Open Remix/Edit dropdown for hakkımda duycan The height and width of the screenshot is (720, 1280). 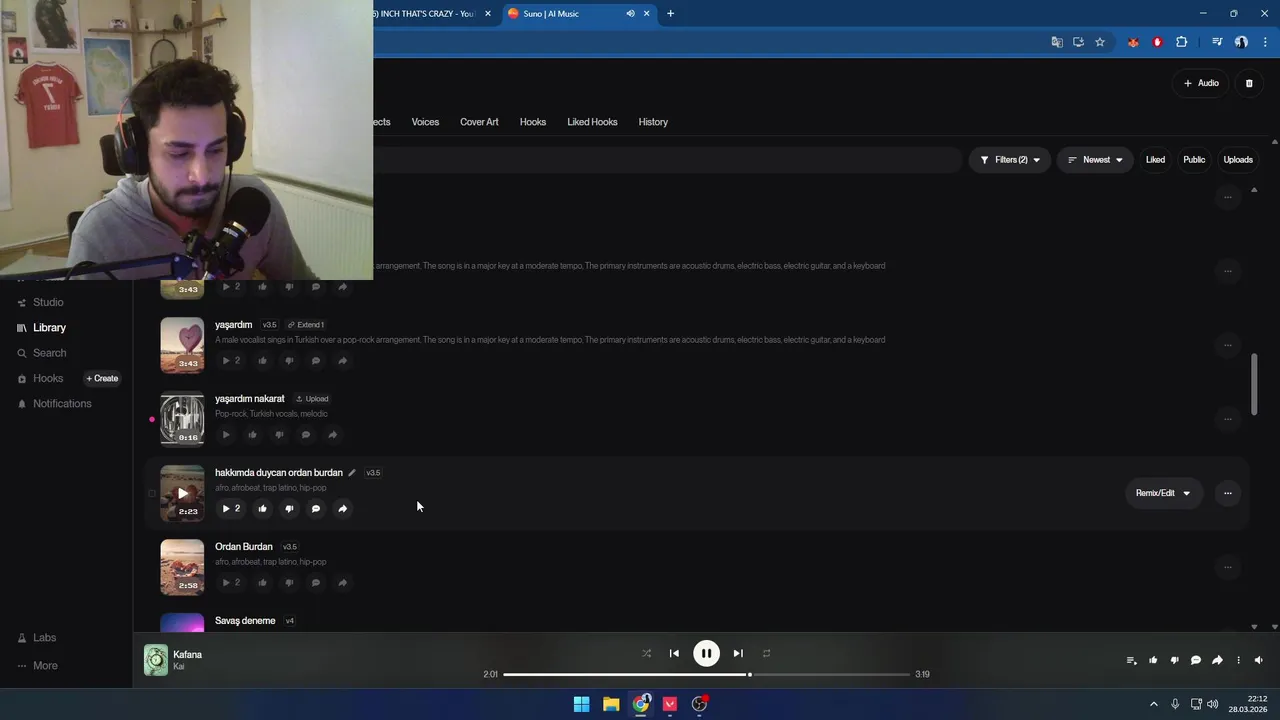tap(1163, 493)
